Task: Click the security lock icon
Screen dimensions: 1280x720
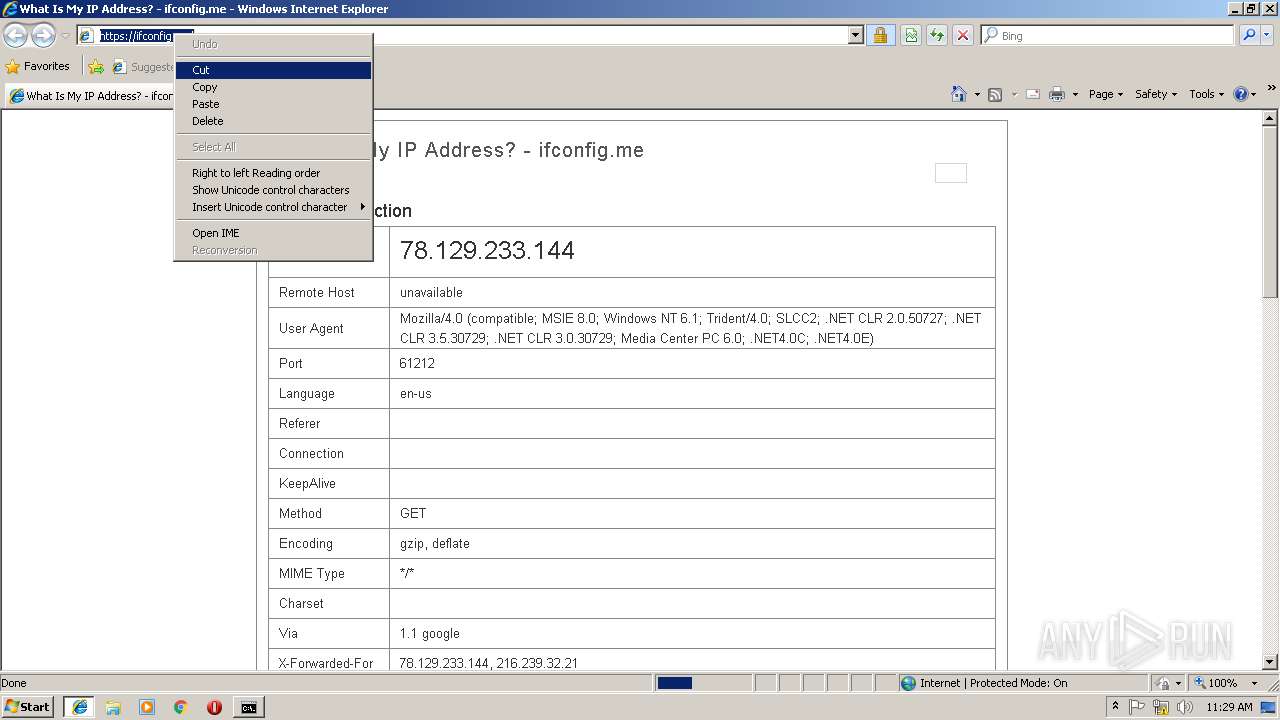Action: tap(880, 36)
